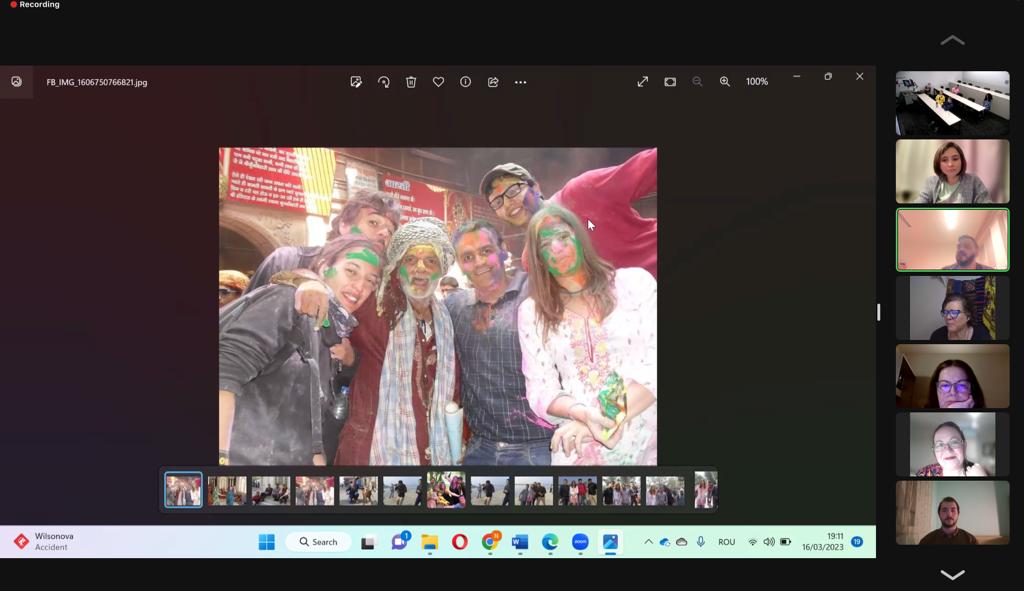Switch to Microsoft Word in the taskbar
Screen dimensions: 1024x591
520,542
